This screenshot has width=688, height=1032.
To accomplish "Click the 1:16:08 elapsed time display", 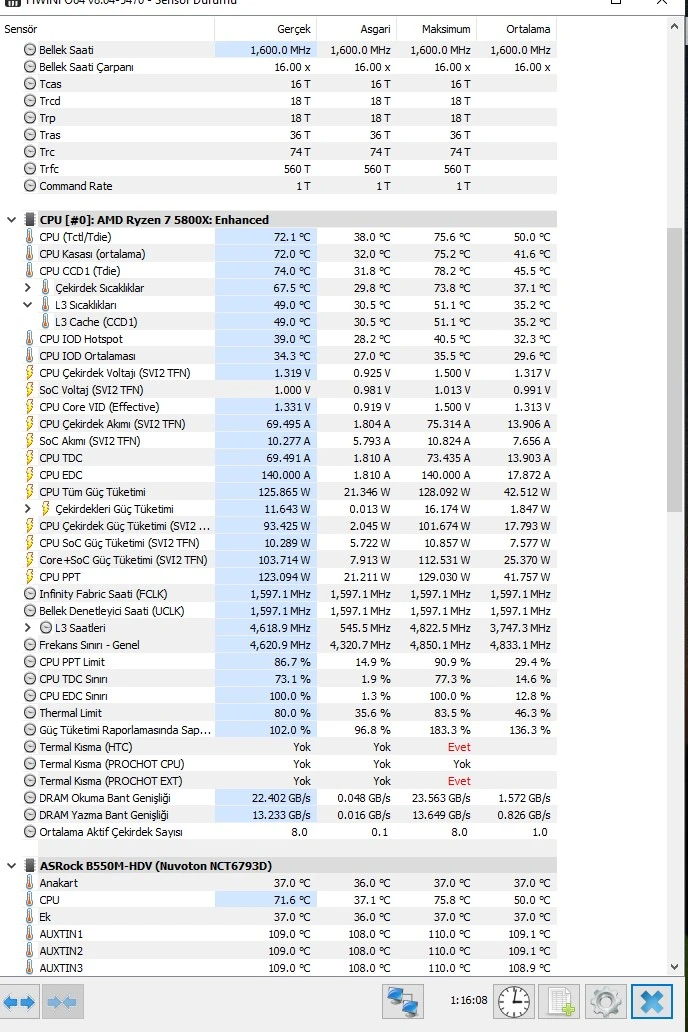I will click(469, 1000).
